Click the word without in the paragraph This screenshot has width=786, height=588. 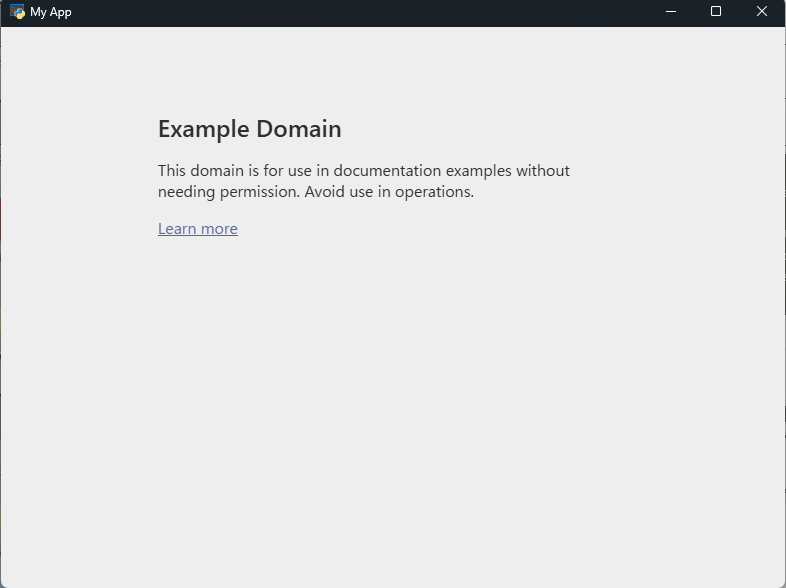(543, 171)
